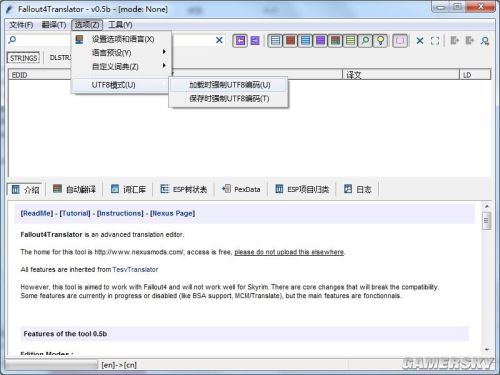Click the light bulb toolbar icon
This screenshot has width=500, height=375.
[380, 41]
